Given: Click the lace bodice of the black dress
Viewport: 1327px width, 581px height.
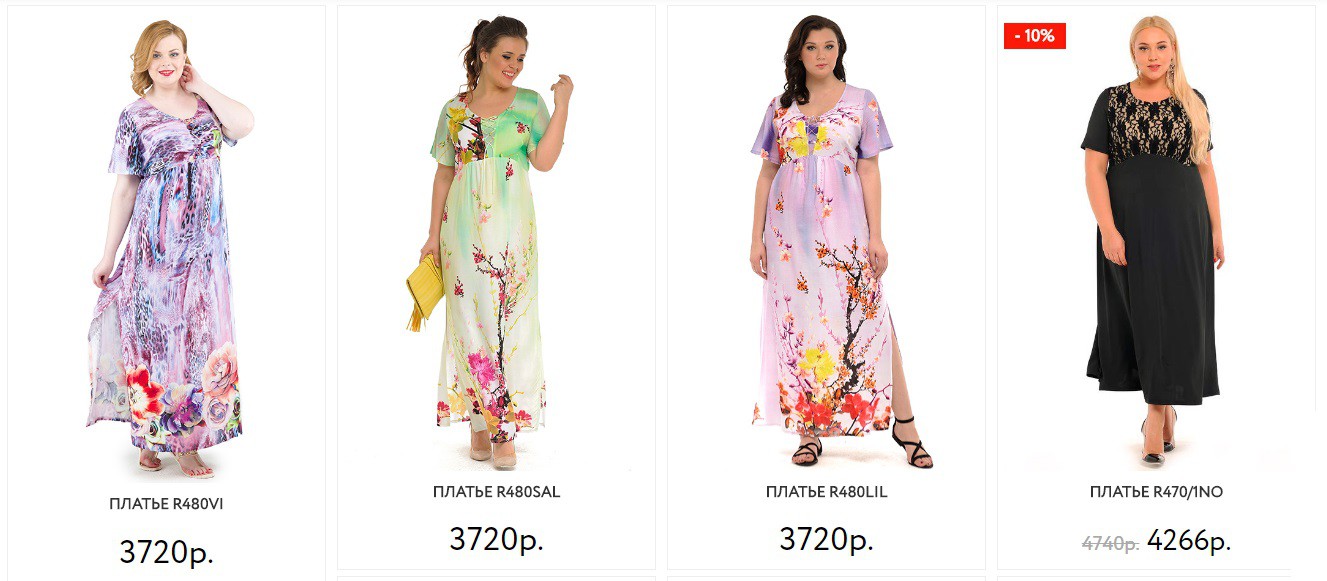Looking at the screenshot, I should pyautogui.click(x=1147, y=123).
